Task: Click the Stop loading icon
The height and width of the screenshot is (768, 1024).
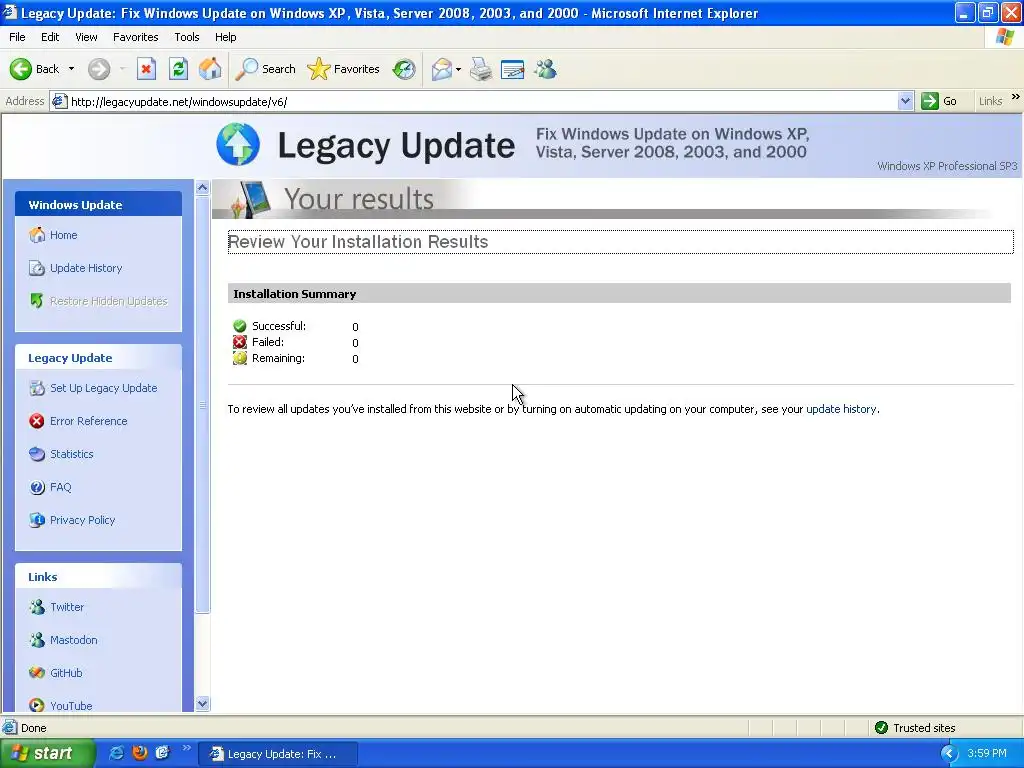Action: coord(146,69)
